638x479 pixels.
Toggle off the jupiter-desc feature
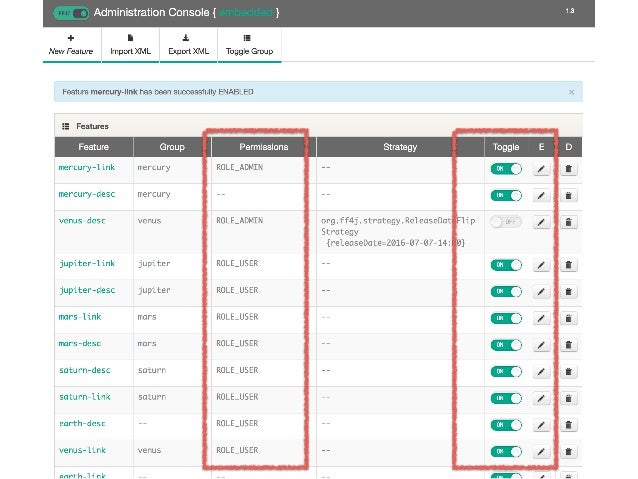pyautogui.click(x=506, y=291)
